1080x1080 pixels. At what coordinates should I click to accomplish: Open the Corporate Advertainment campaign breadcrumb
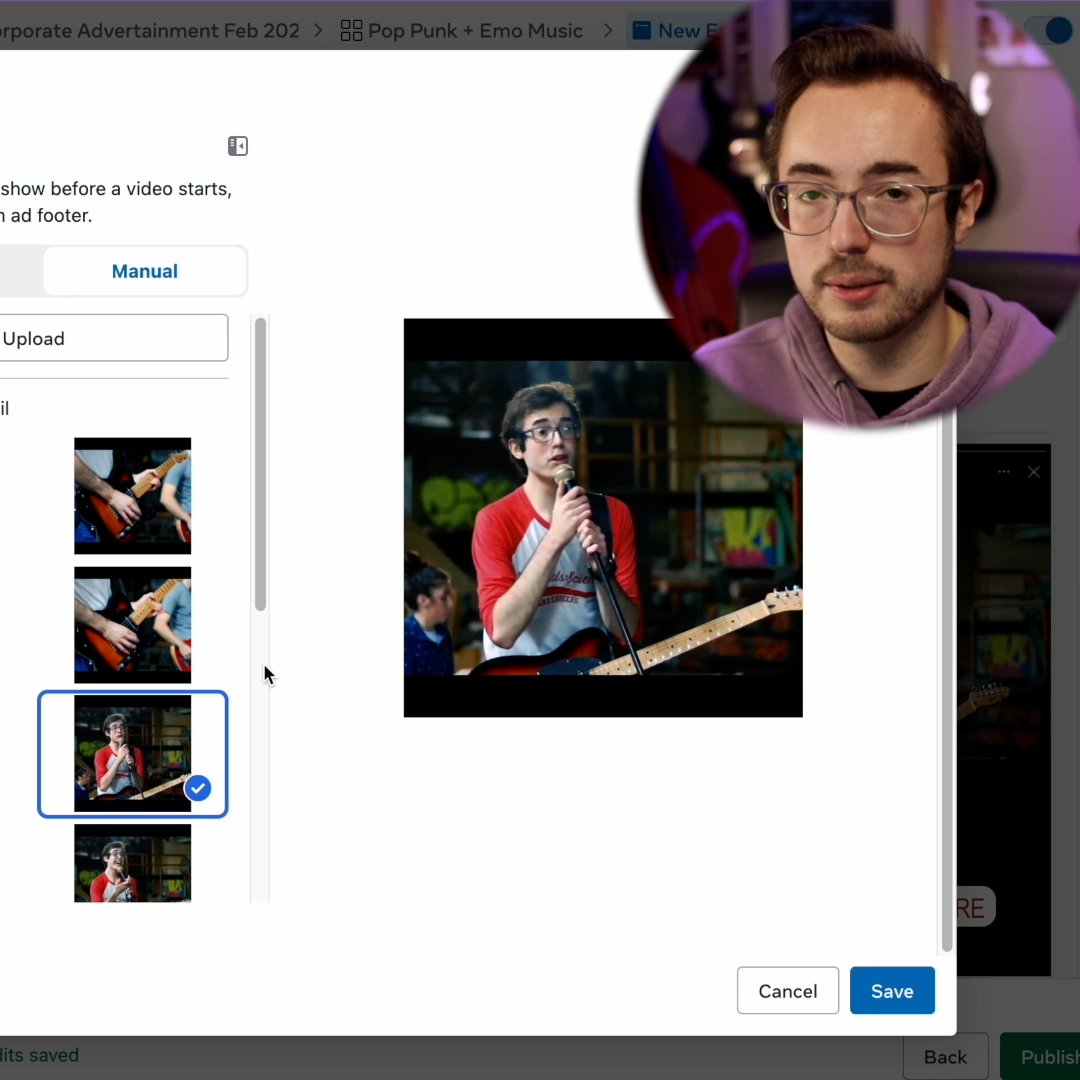(149, 31)
